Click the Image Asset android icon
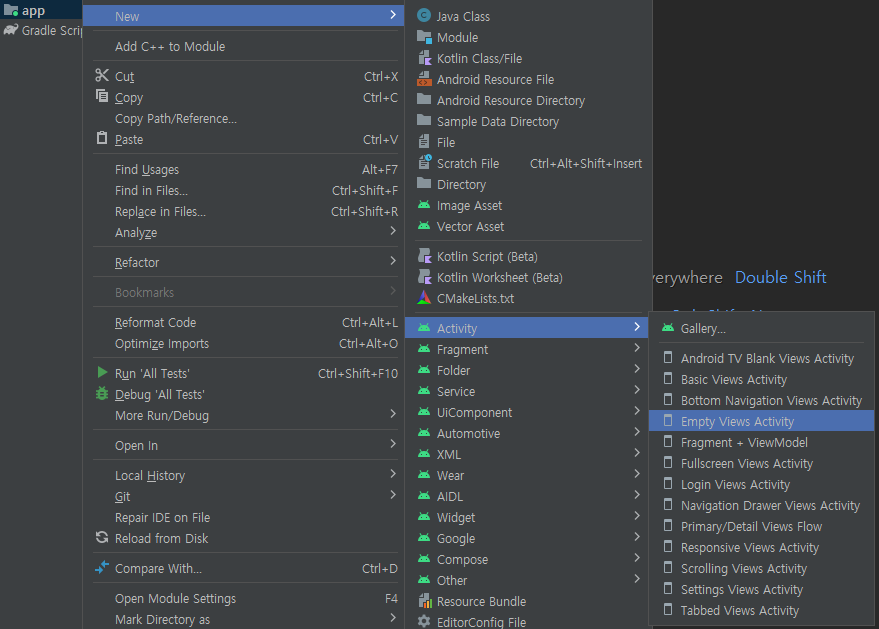Screen dimensions: 879x629 click(424, 205)
